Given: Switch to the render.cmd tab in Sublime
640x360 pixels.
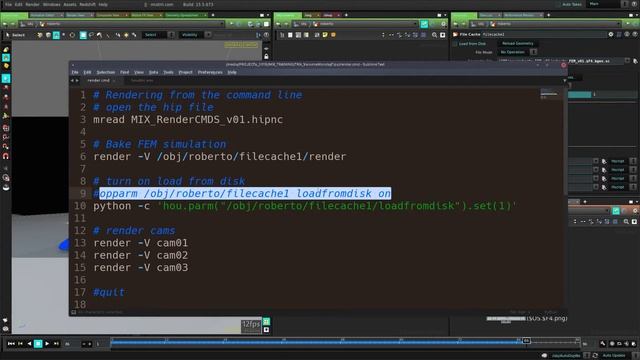Looking at the screenshot, I should (98, 80).
